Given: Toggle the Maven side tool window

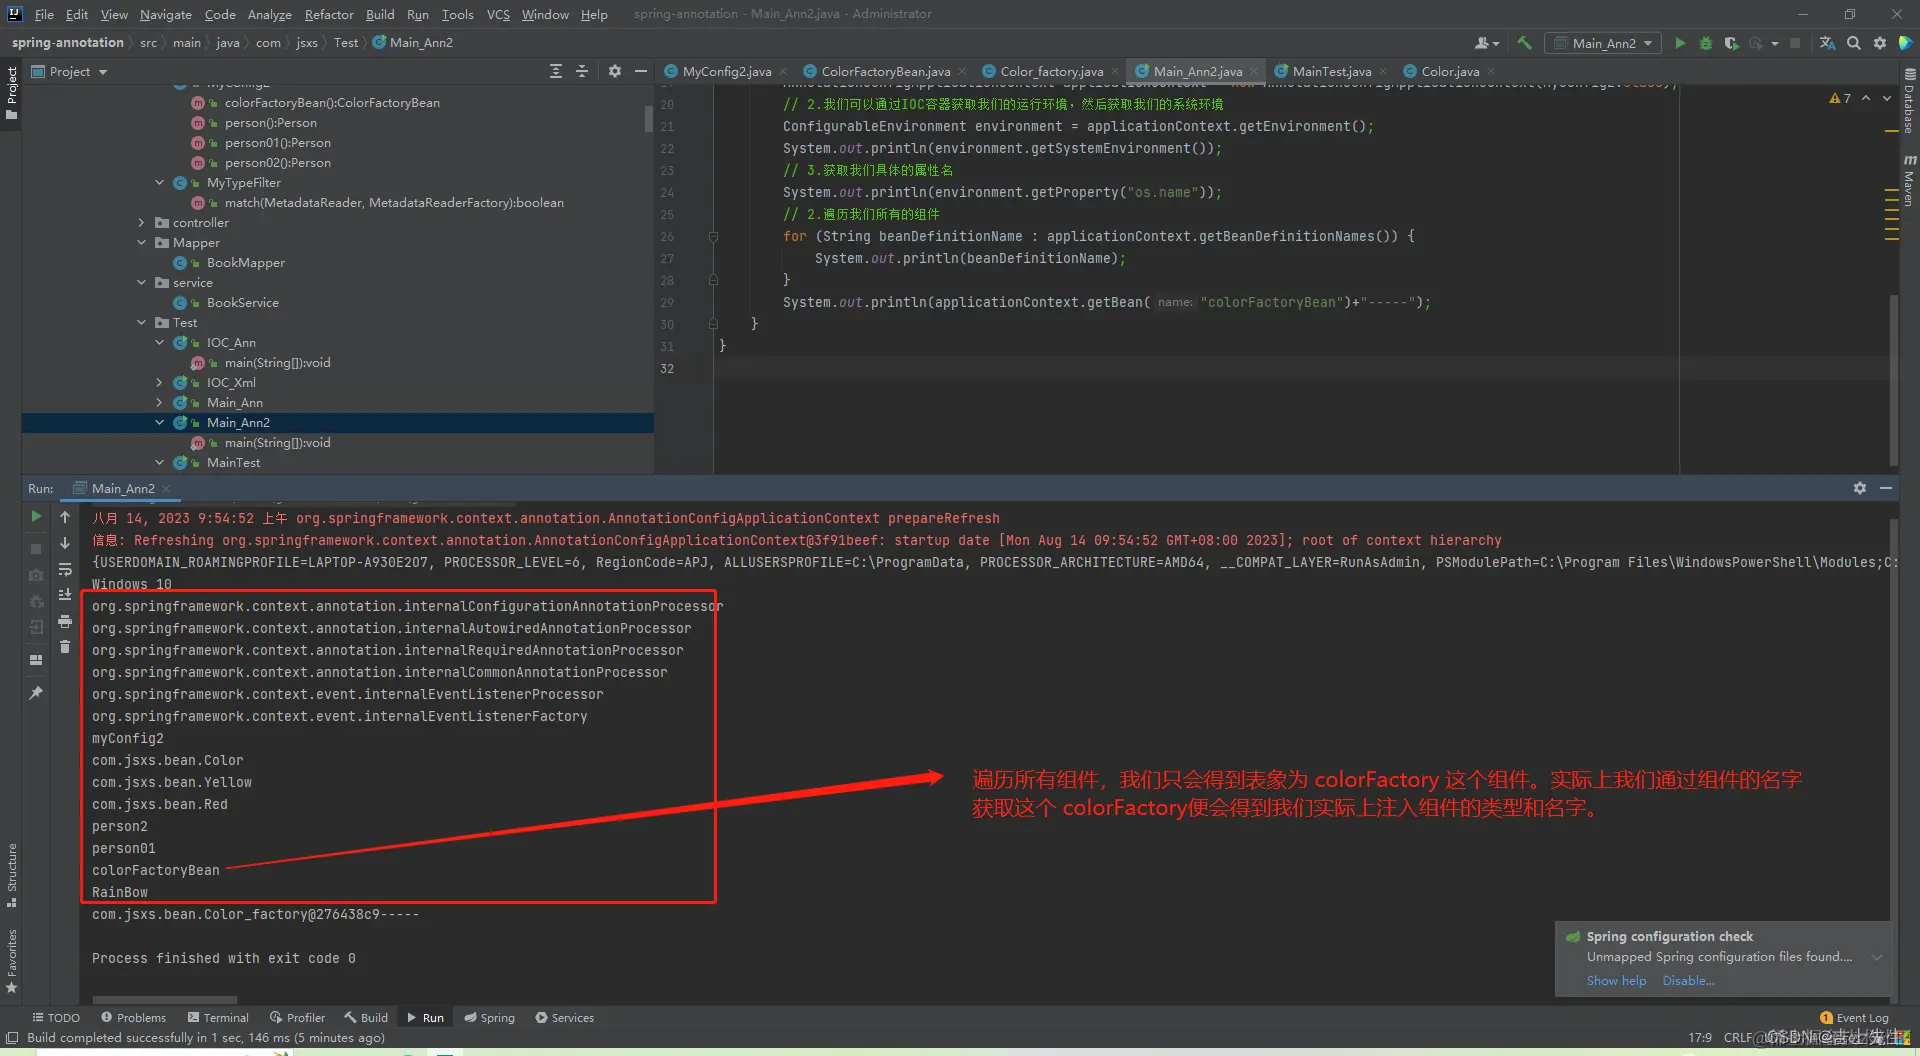Looking at the screenshot, I should [x=1909, y=181].
